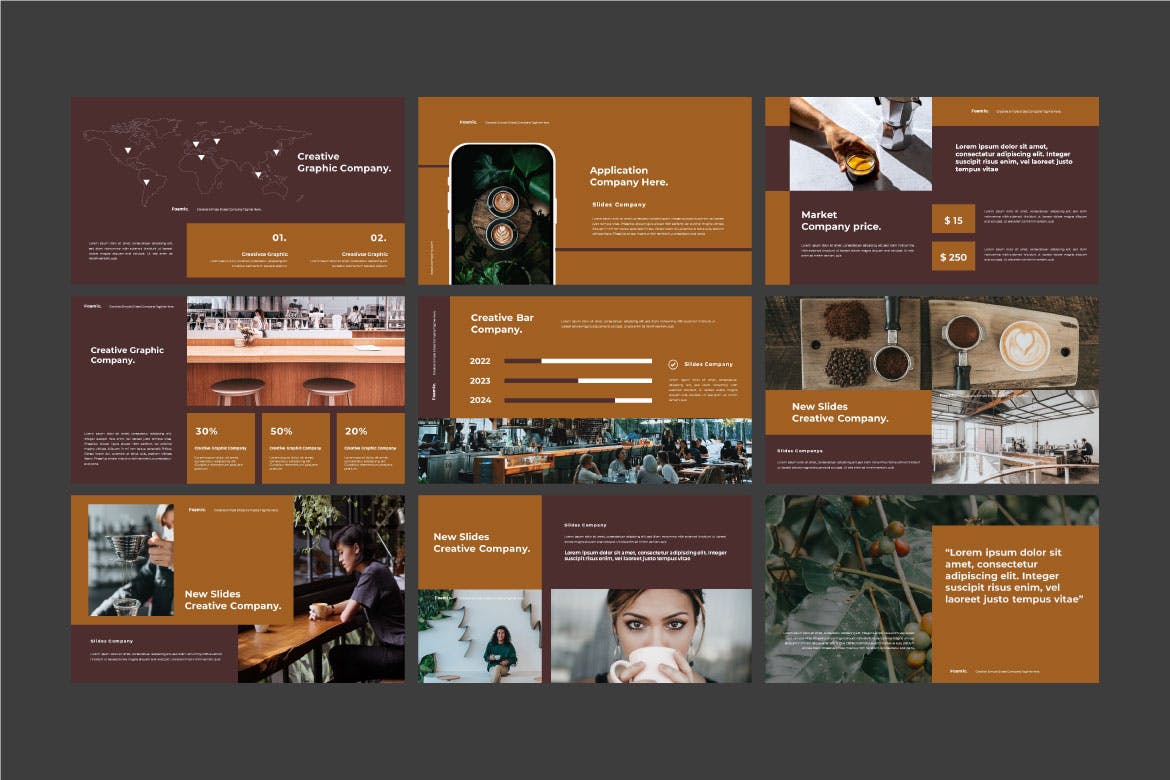Click the 2022 progress bar
This screenshot has height=780, width=1170.
tap(577, 361)
